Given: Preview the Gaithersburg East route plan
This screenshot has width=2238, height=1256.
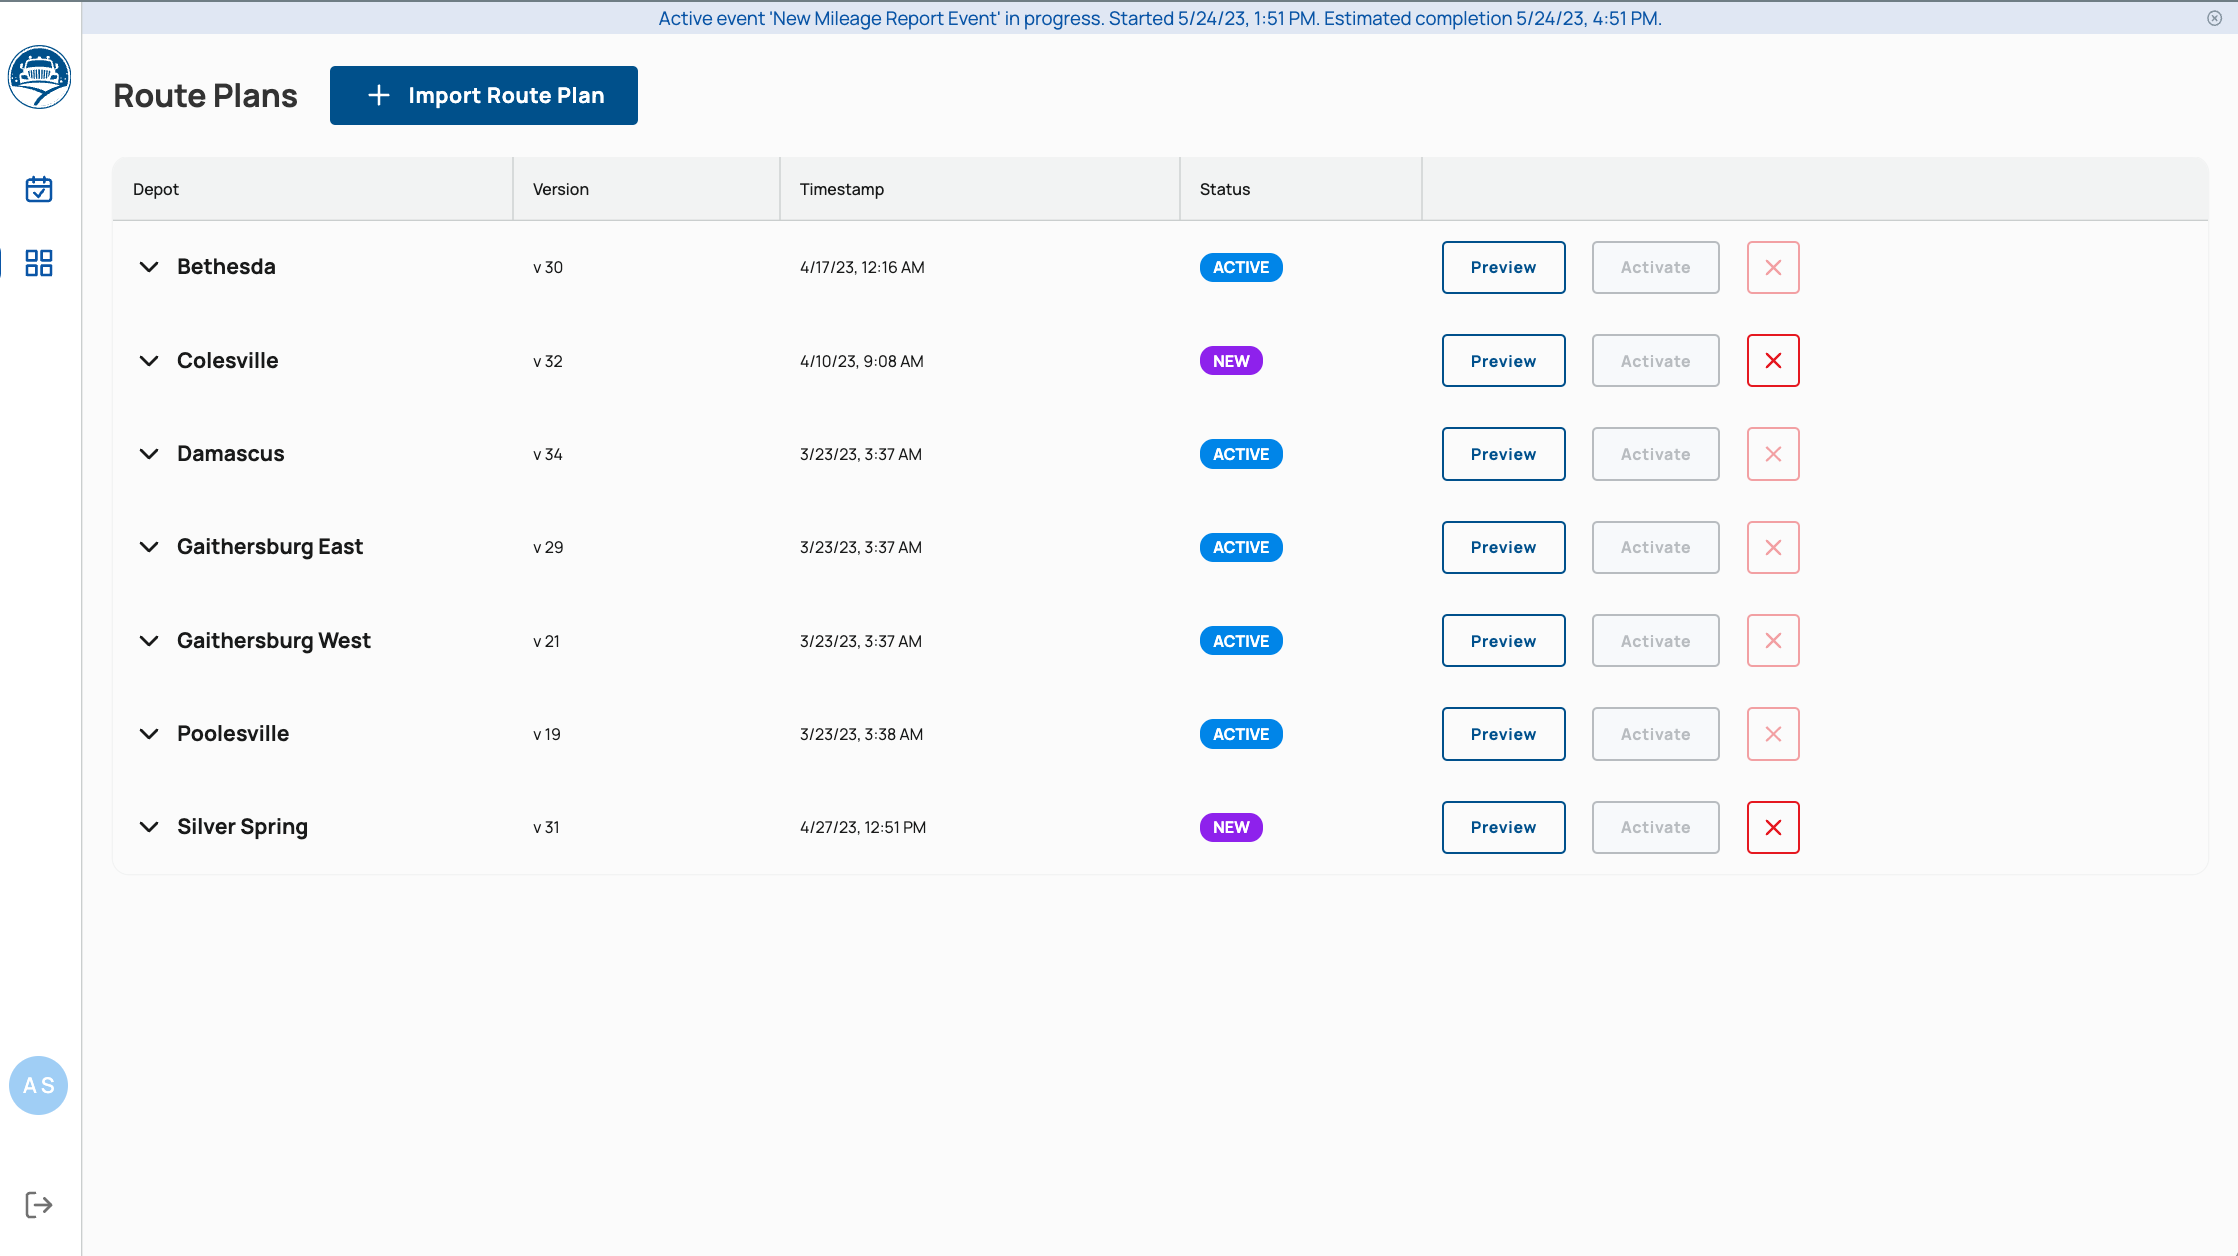Looking at the screenshot, I should coord(1503,547).
